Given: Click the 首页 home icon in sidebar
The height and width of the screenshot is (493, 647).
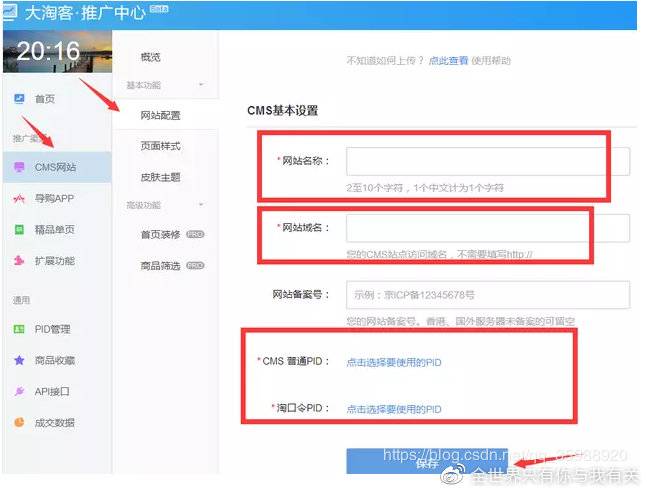Looking at the screenshot, I should point(19,99).
